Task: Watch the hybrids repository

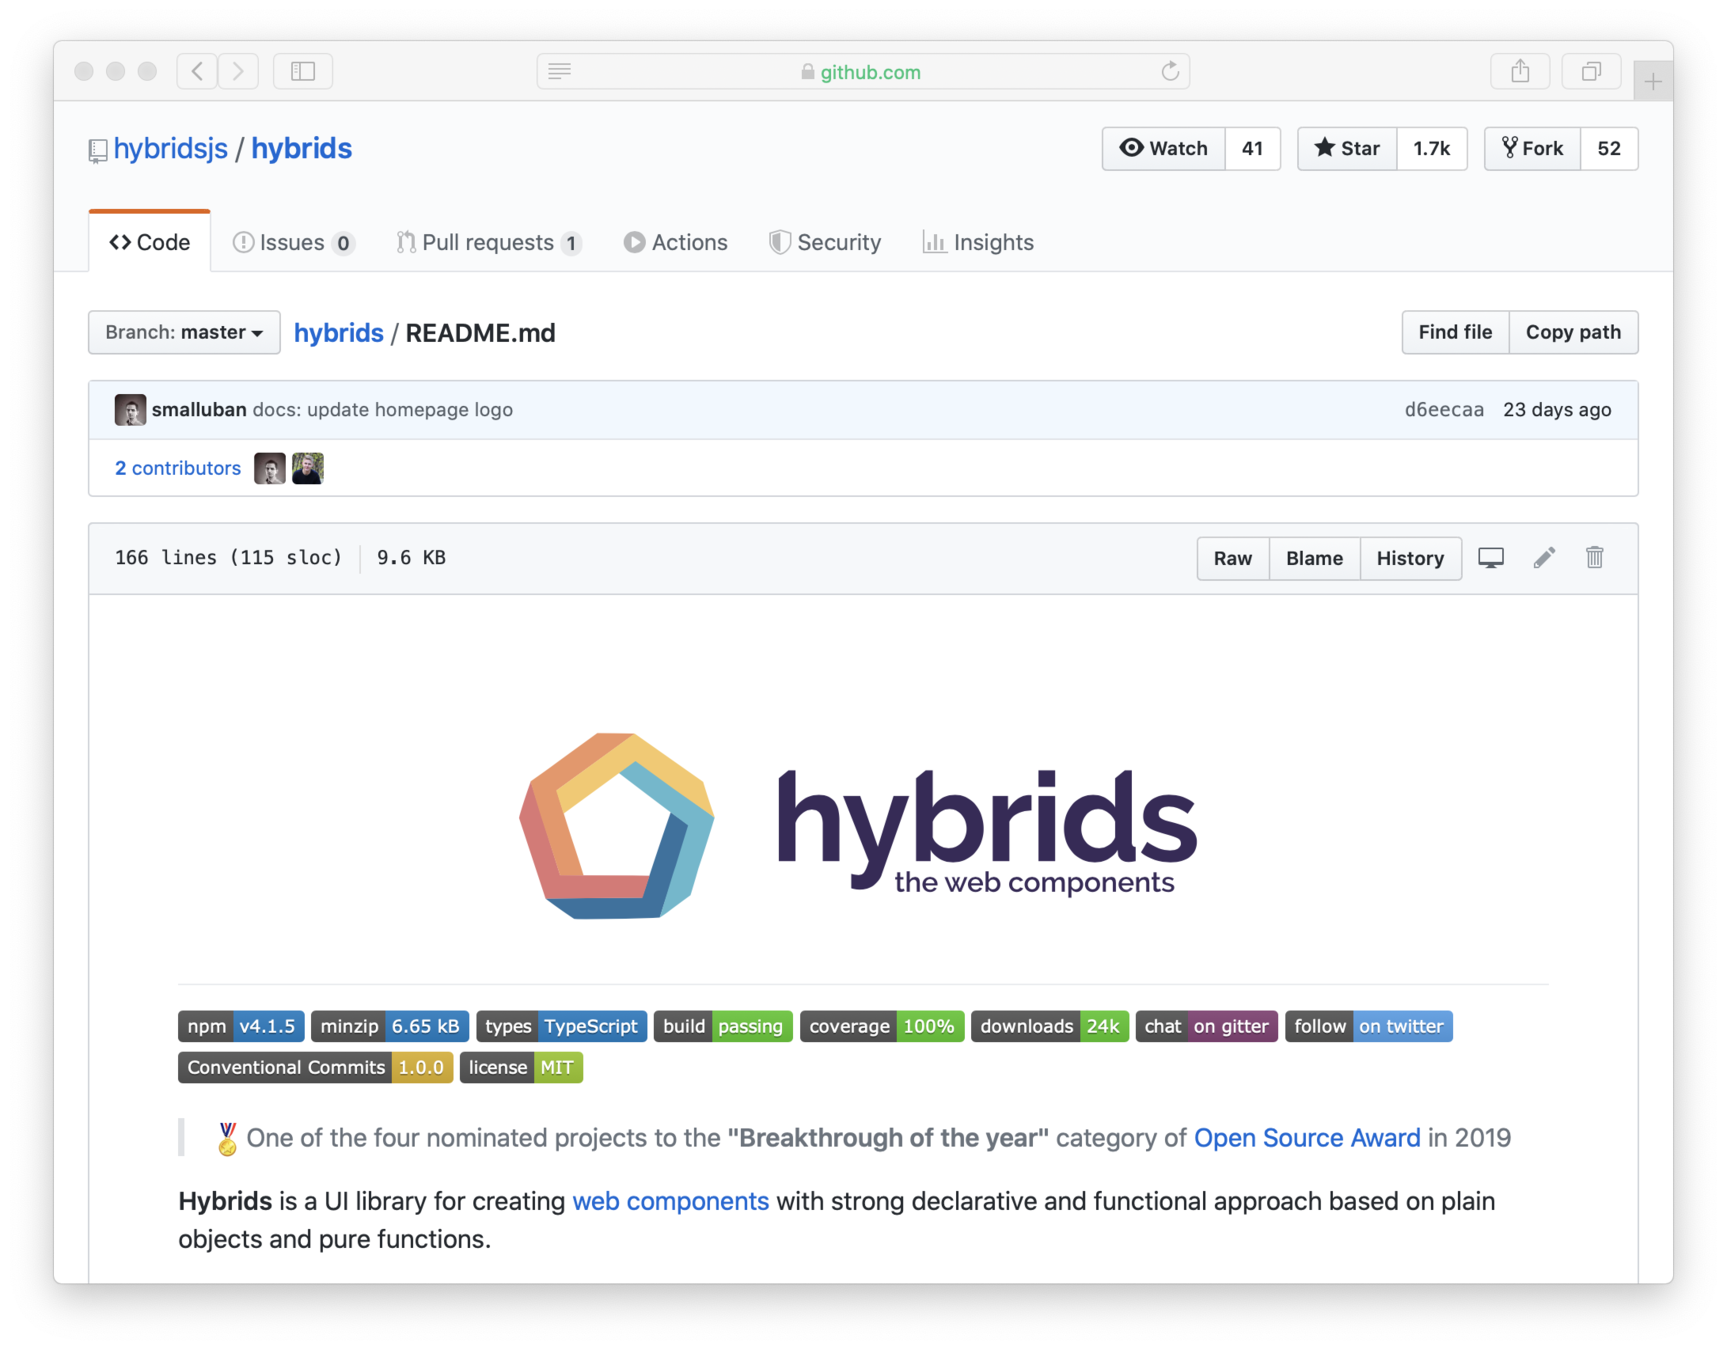Action: click(x=1164, y=149)
